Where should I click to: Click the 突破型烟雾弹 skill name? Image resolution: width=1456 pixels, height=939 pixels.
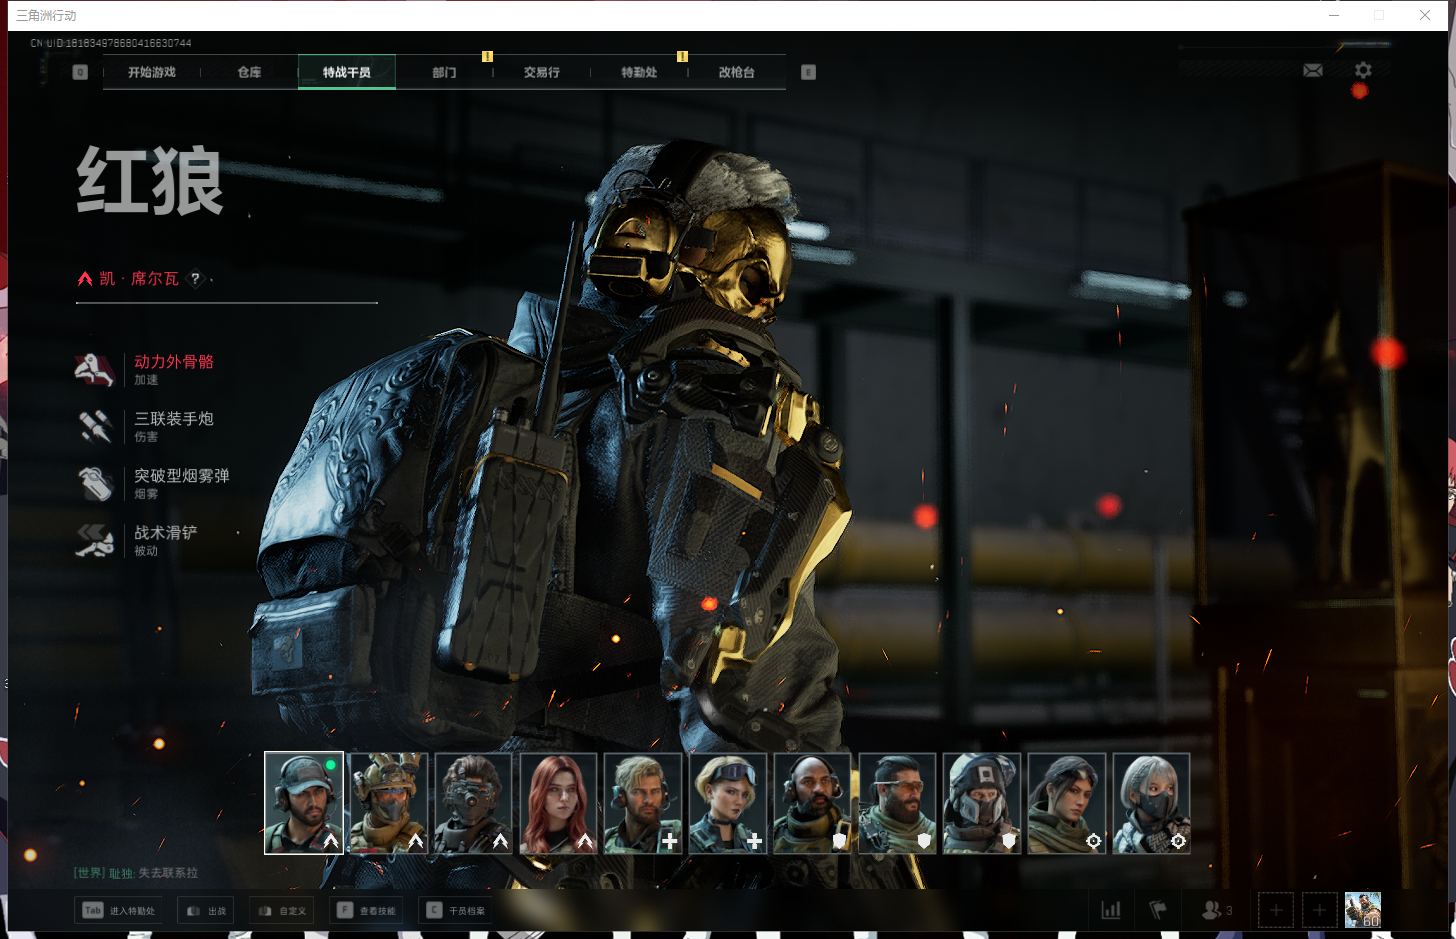(x=182, y=476)
